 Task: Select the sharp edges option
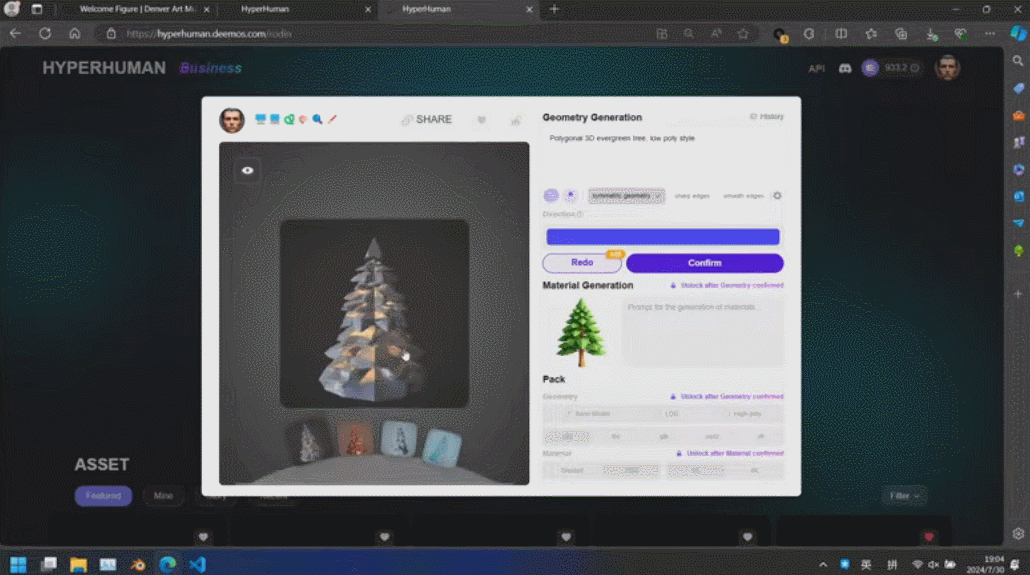coord(691,196)
